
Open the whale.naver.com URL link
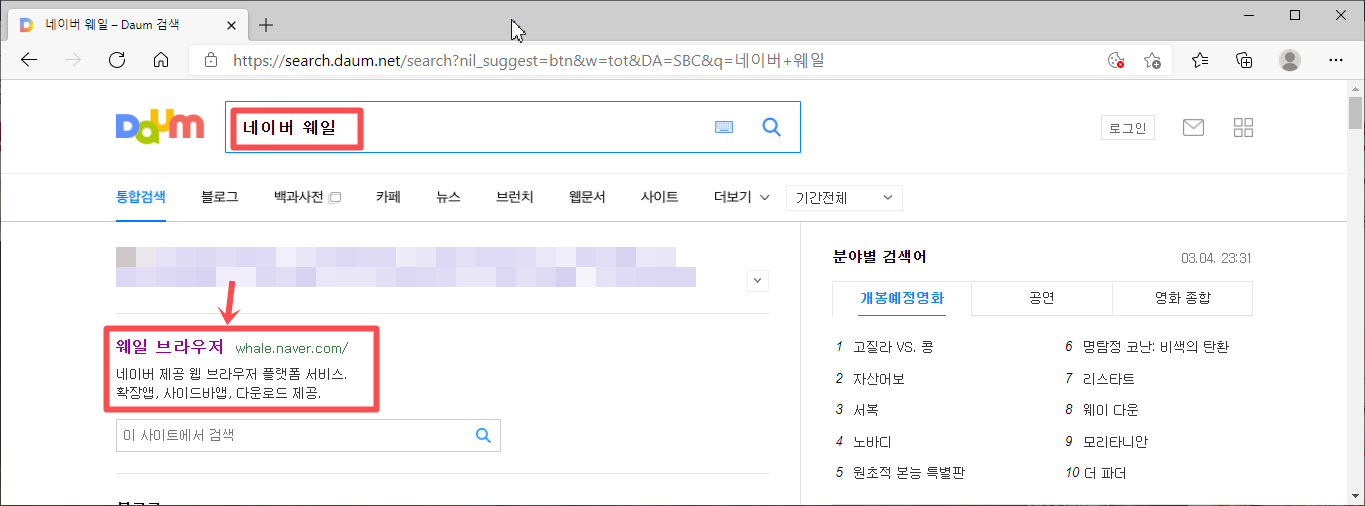click(292, 348)
